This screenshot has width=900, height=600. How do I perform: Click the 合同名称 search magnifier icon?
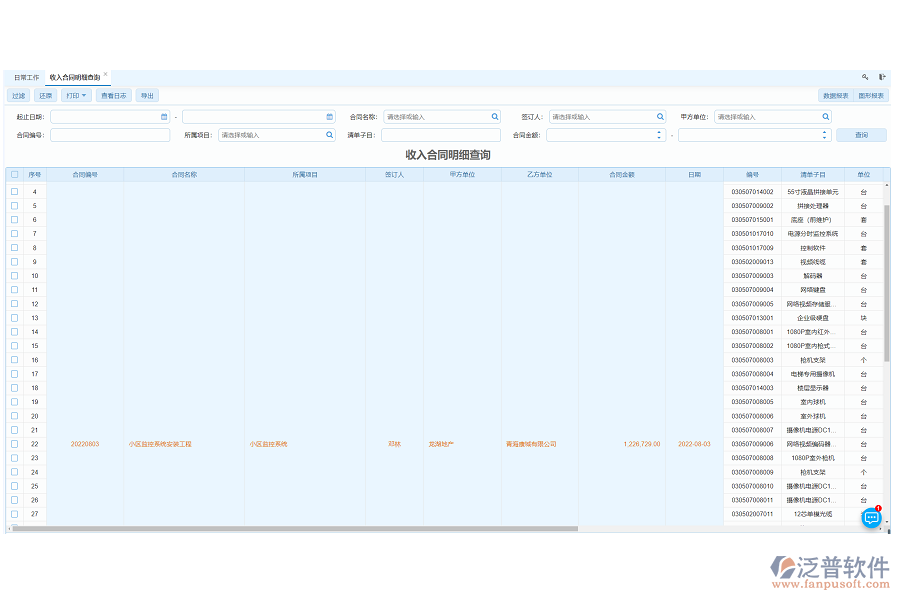493,117
